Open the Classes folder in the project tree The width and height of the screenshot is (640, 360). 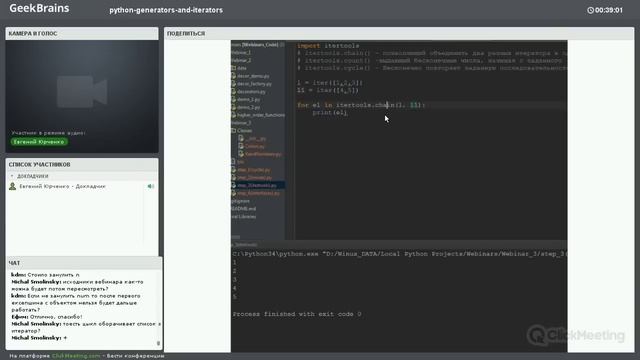[x=244, y=131]
